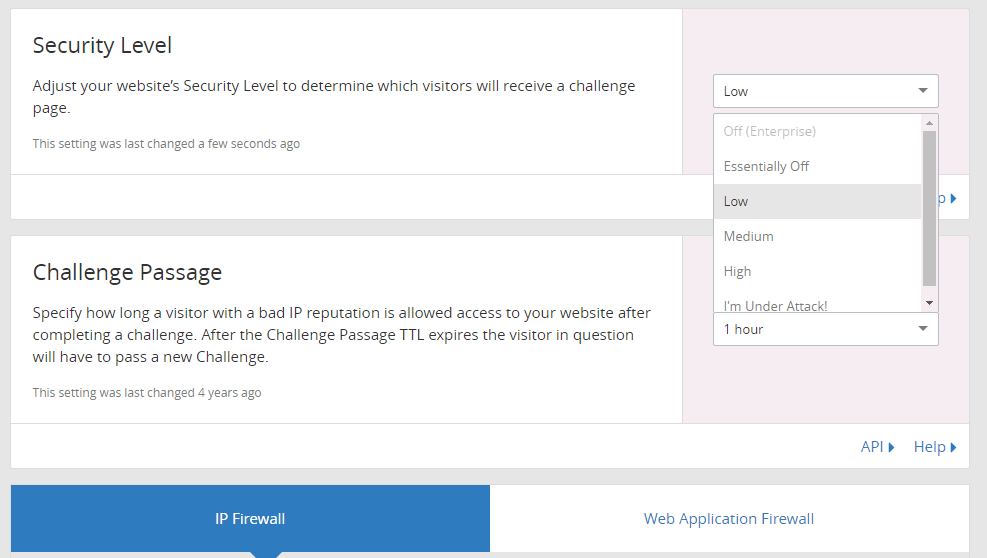Screen dimensions: 987x558
Task: Click the caret on the 1 hour selector
Action: click(922, 329)
